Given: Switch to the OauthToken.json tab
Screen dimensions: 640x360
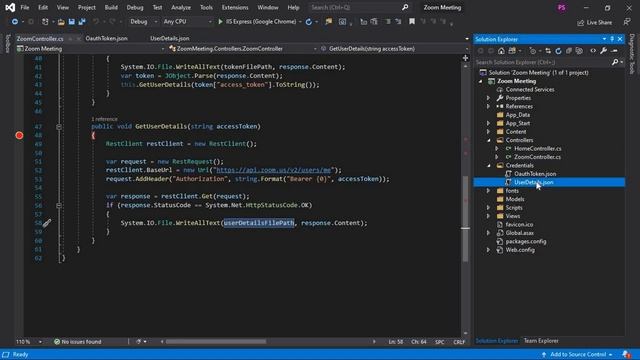Looking at the screenshot, I should 107,38.
